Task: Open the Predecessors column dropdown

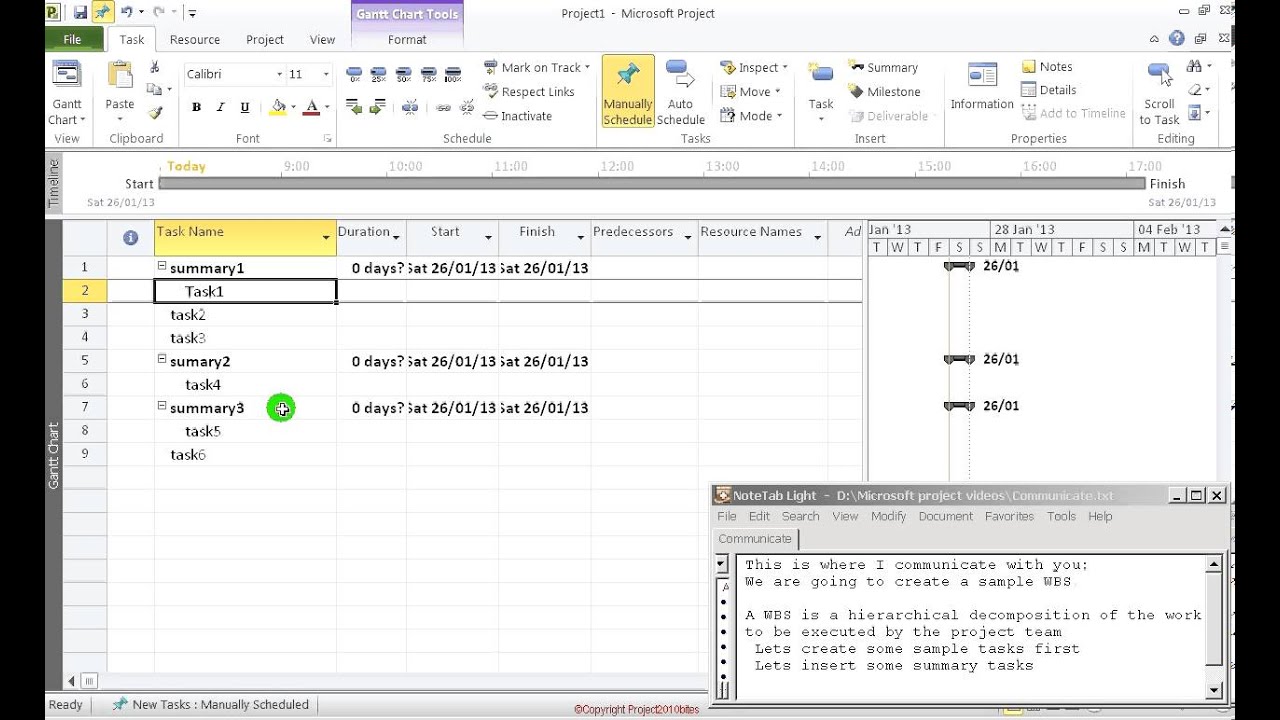Action: click(x=688, y=237)
